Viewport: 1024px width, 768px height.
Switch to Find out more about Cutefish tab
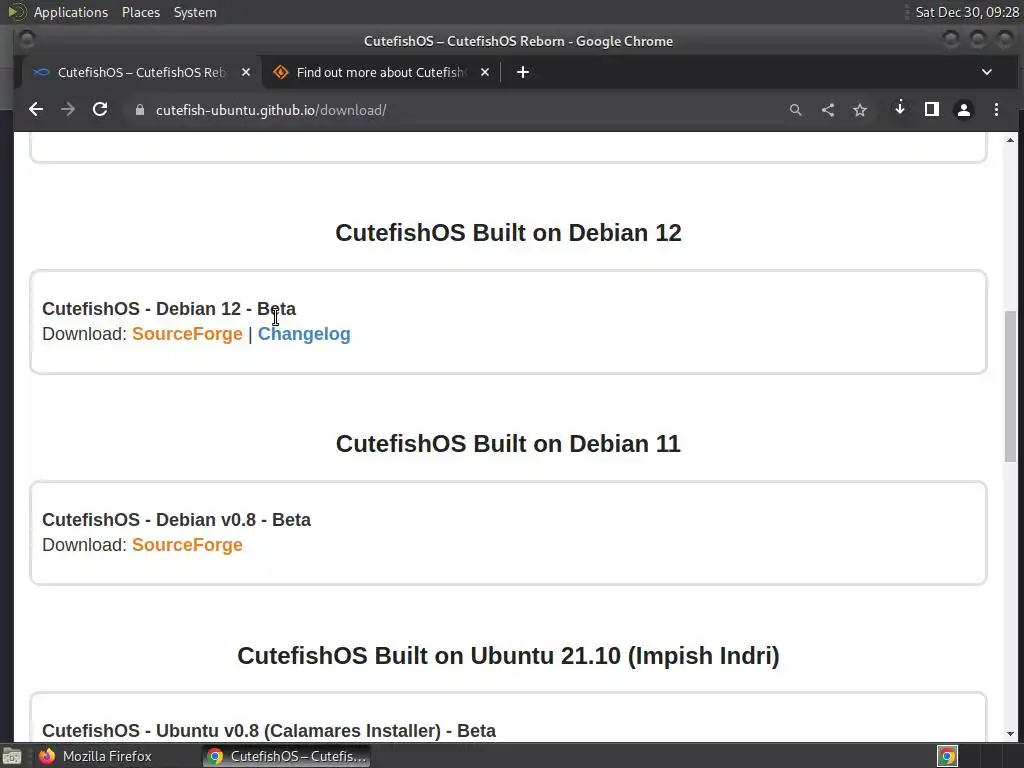(x=381, y=72)
